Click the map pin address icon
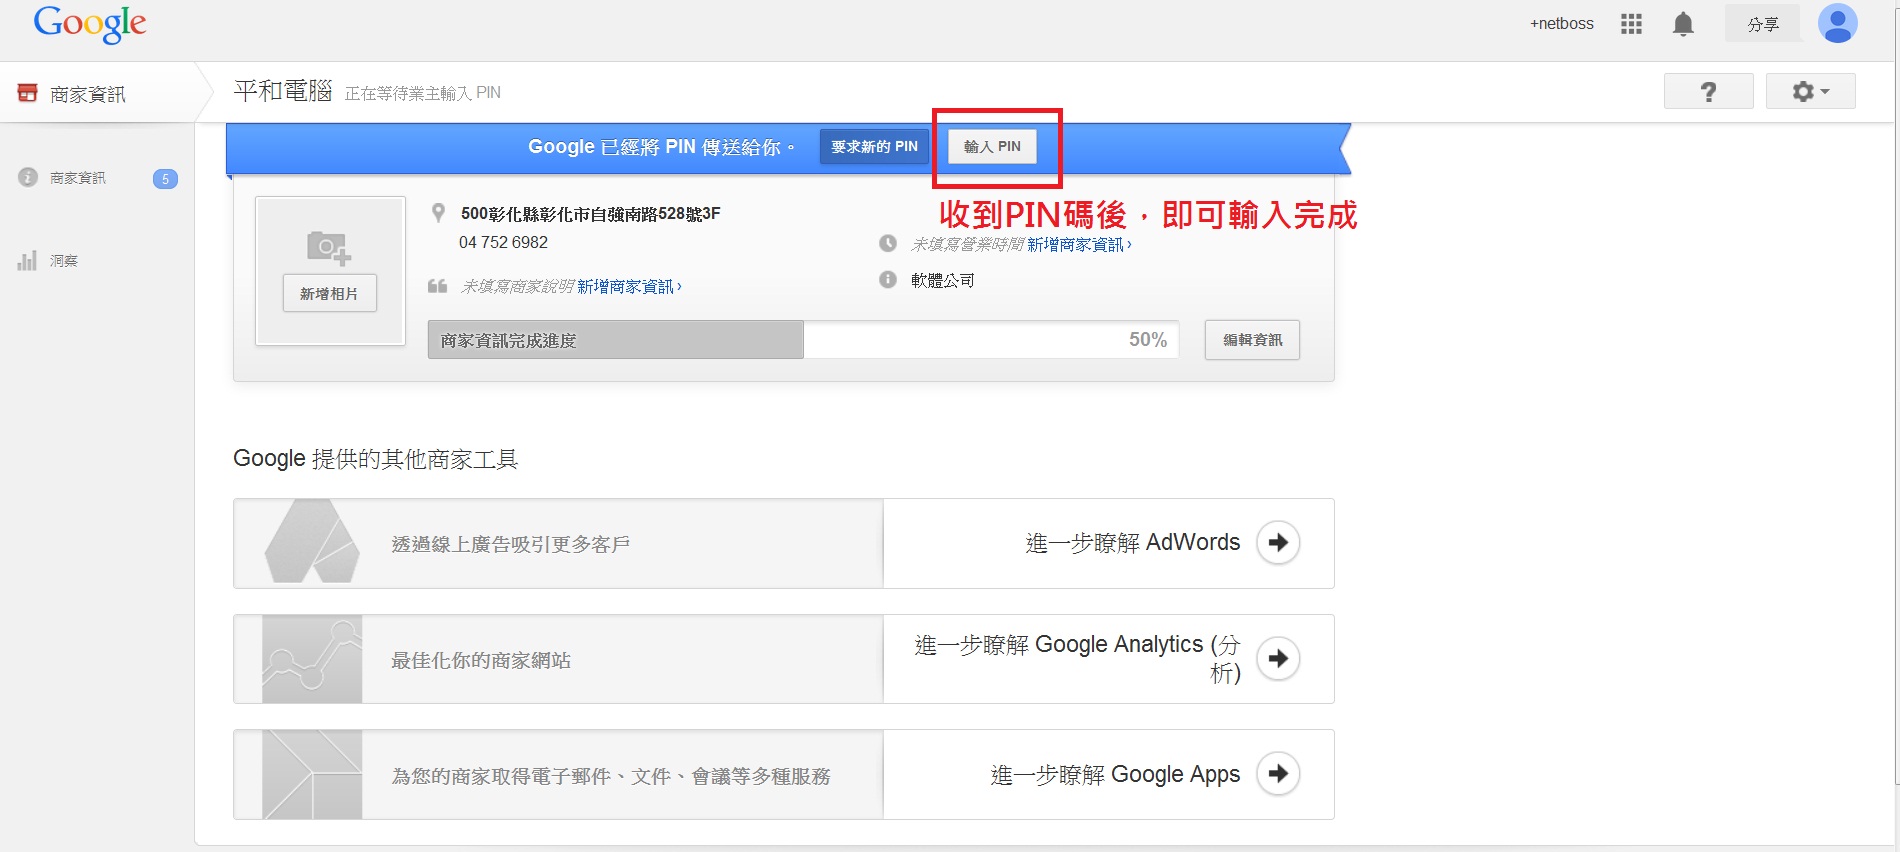Viewport: 1900px width, 852px height. pos(438,213)
